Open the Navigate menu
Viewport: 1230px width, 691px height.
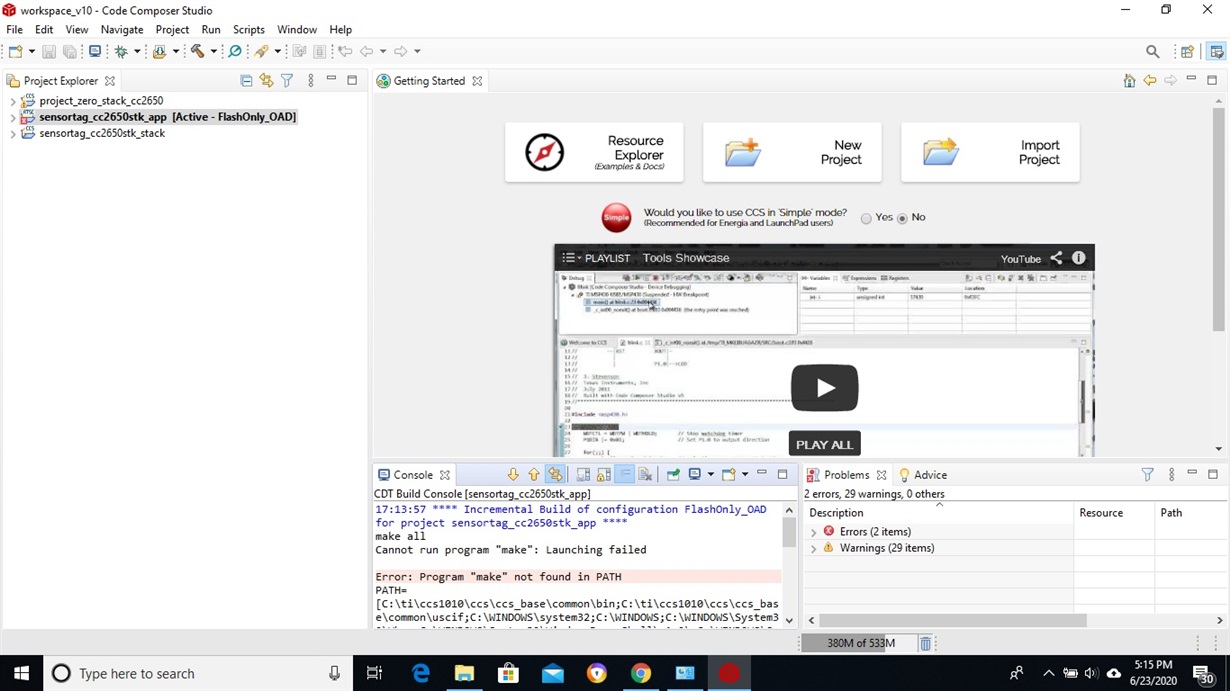pyautogui.click(x=122, y=30)
